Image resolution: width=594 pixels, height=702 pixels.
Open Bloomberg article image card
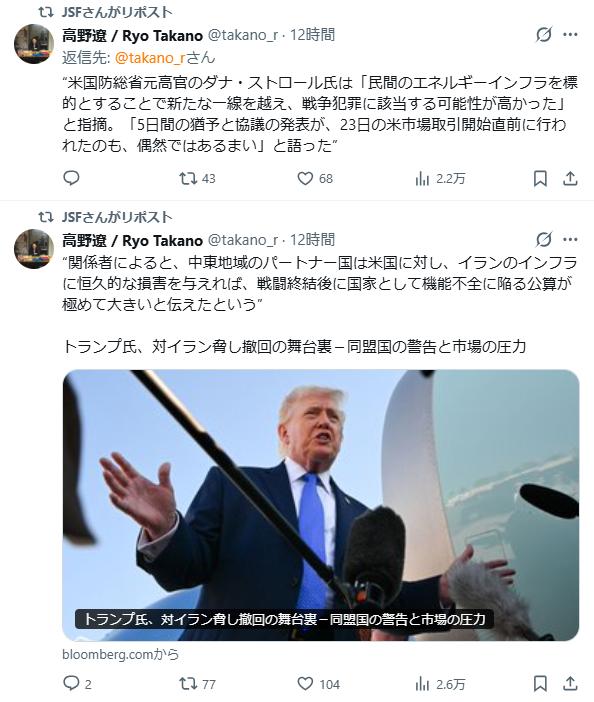(321, 505)
